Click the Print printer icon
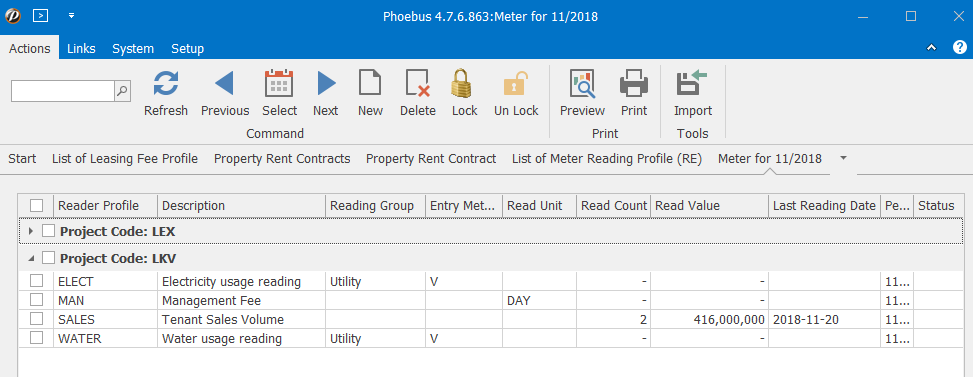973x377 pixels. [x=634, y=84]
